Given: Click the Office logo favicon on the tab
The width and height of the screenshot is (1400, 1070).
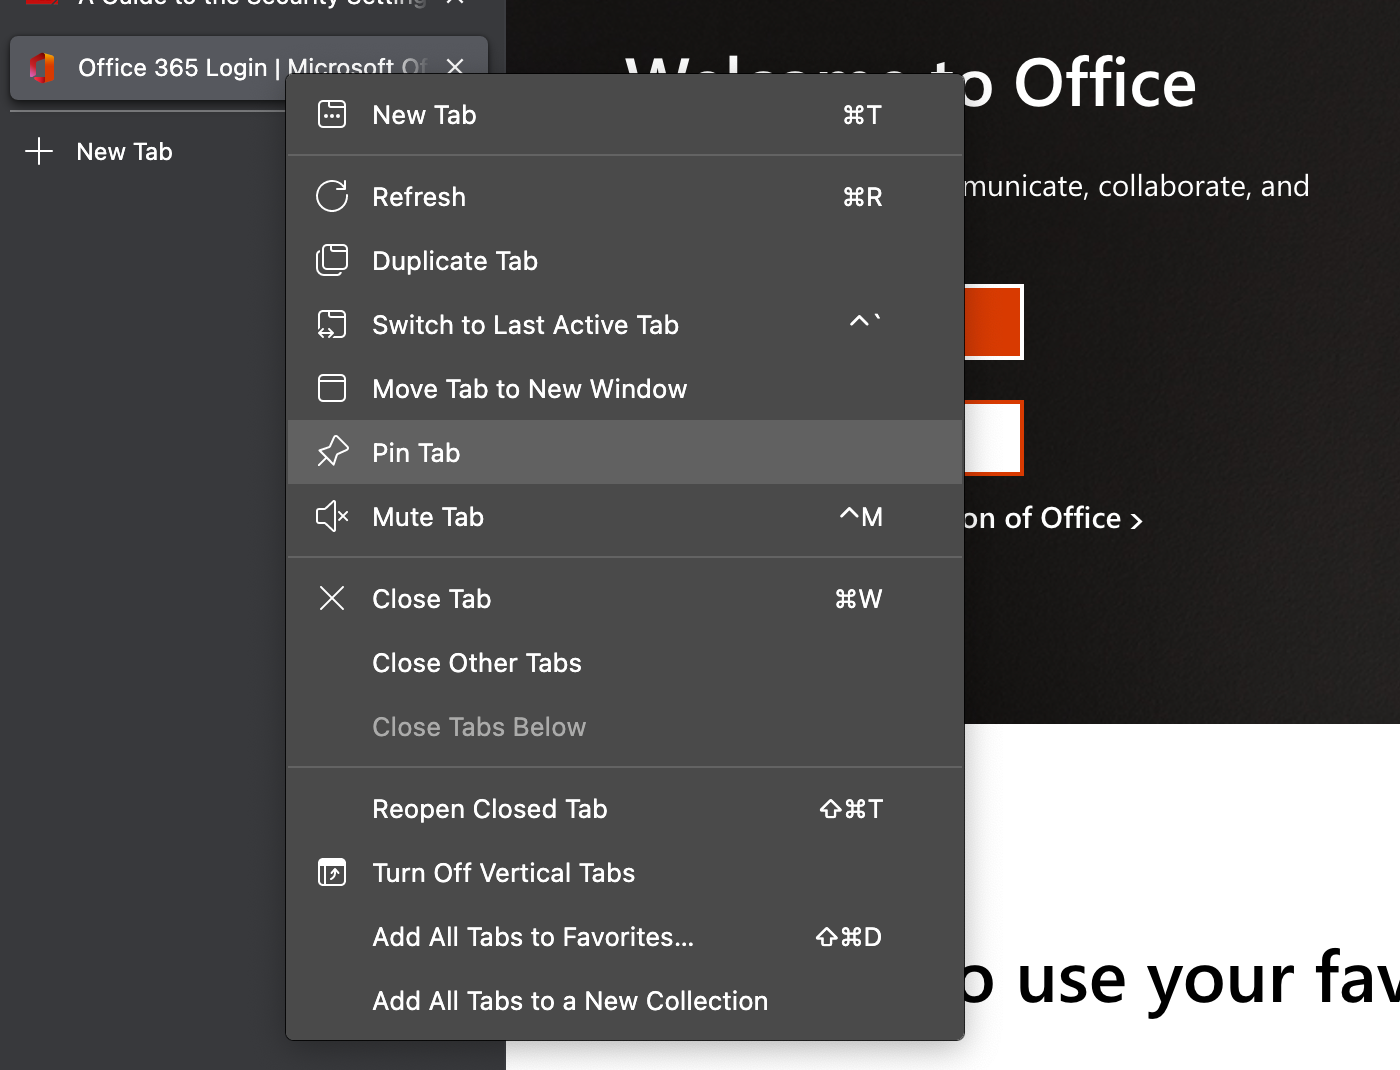Looking at the screenshot, I should pyautogui.click(x=42, y=68).
